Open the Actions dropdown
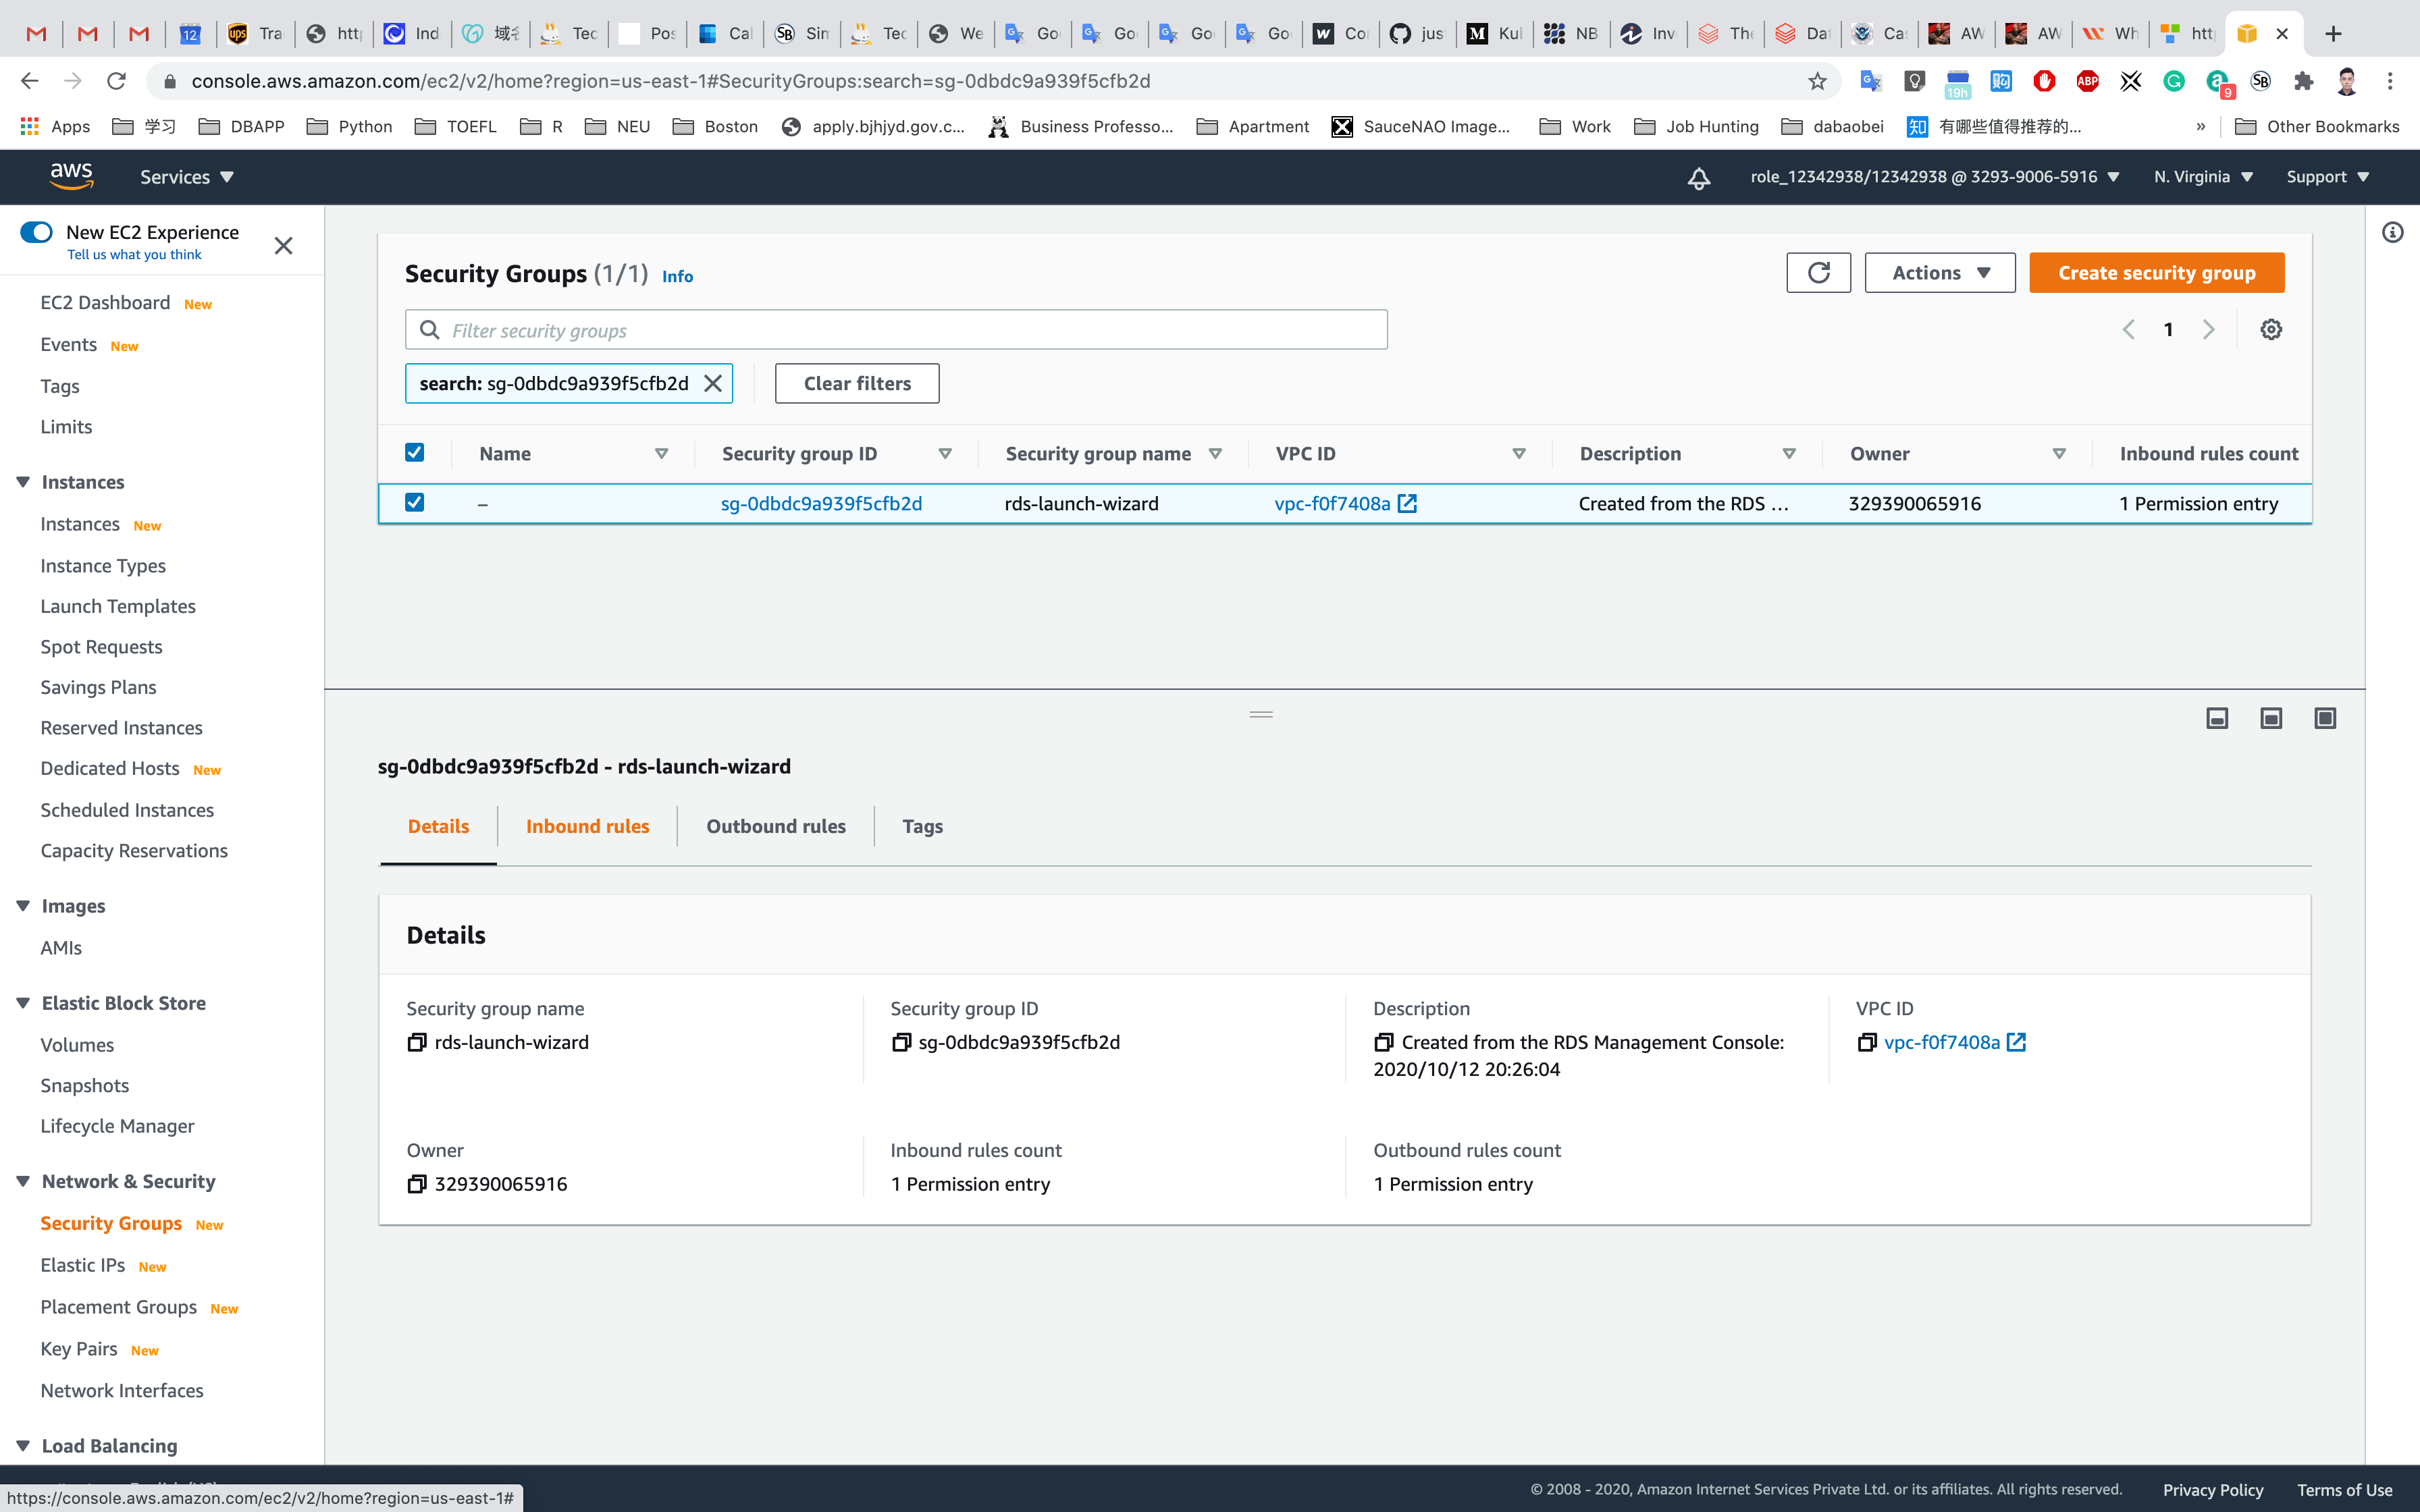2420x1512 pixels. (x=1939, y=273)
